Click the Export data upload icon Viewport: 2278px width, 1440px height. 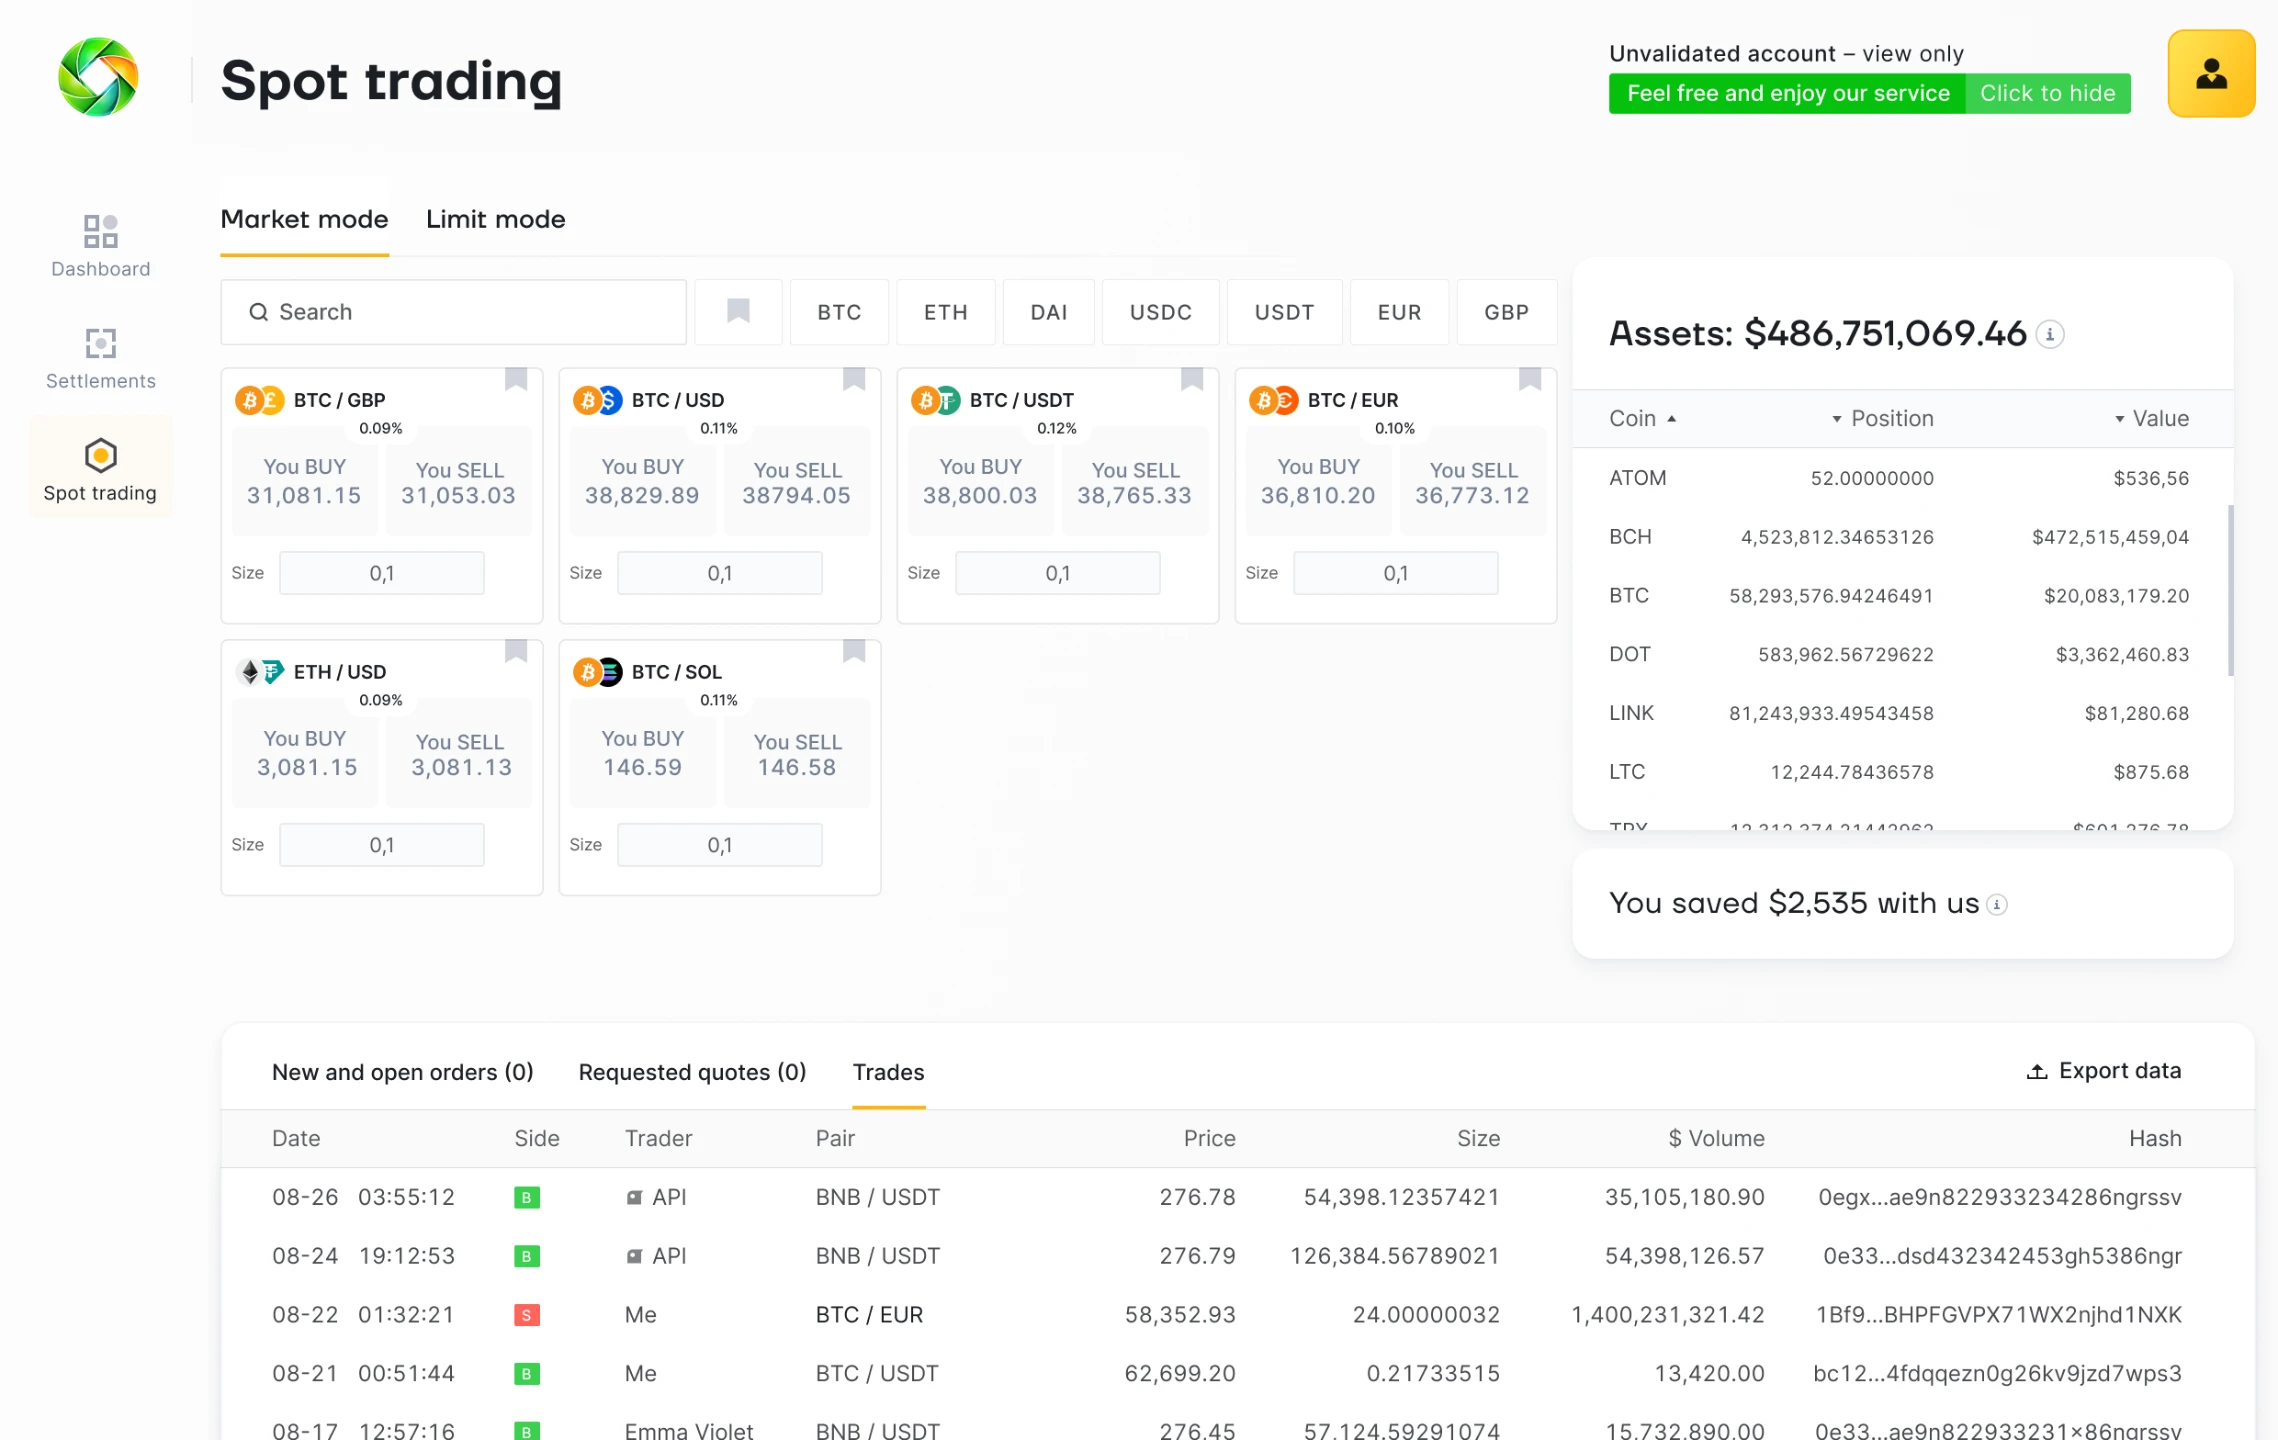click(x=2036, y=1072)
